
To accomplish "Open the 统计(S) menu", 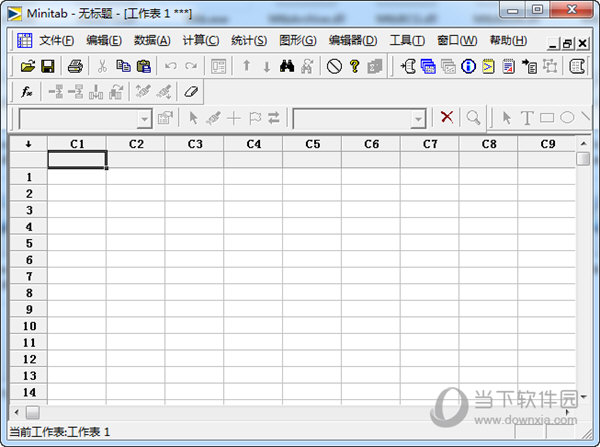I will (249, 40).
